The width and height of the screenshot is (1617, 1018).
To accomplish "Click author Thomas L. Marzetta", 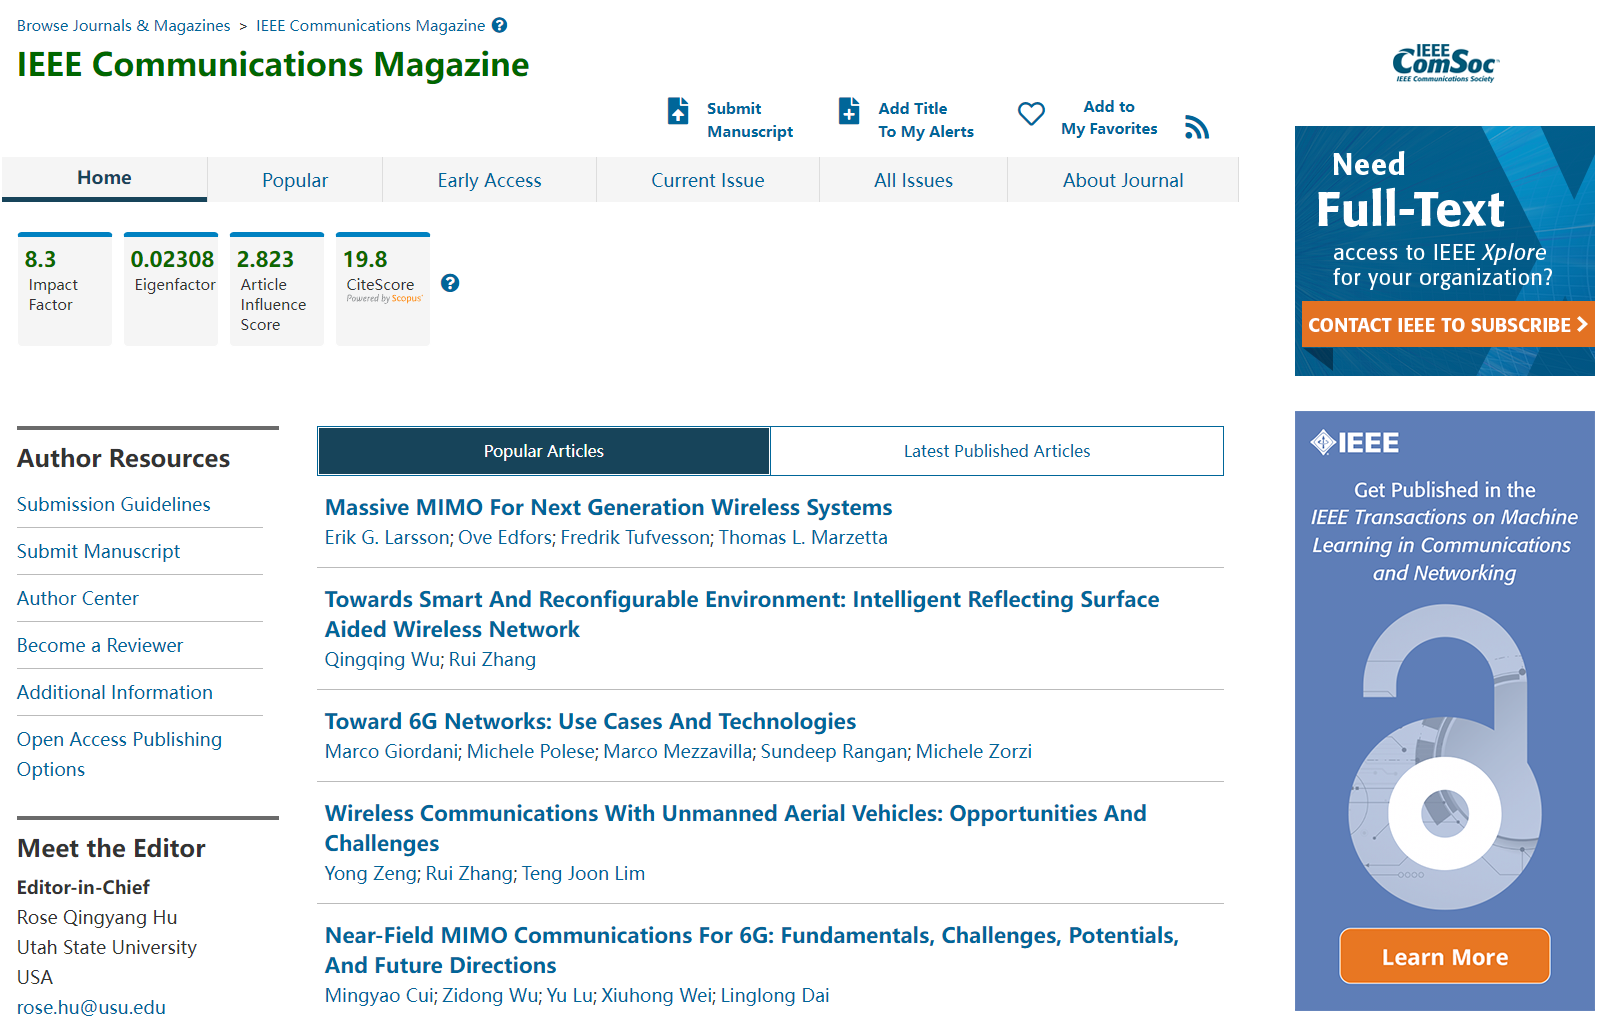I will tap(803, 537).
